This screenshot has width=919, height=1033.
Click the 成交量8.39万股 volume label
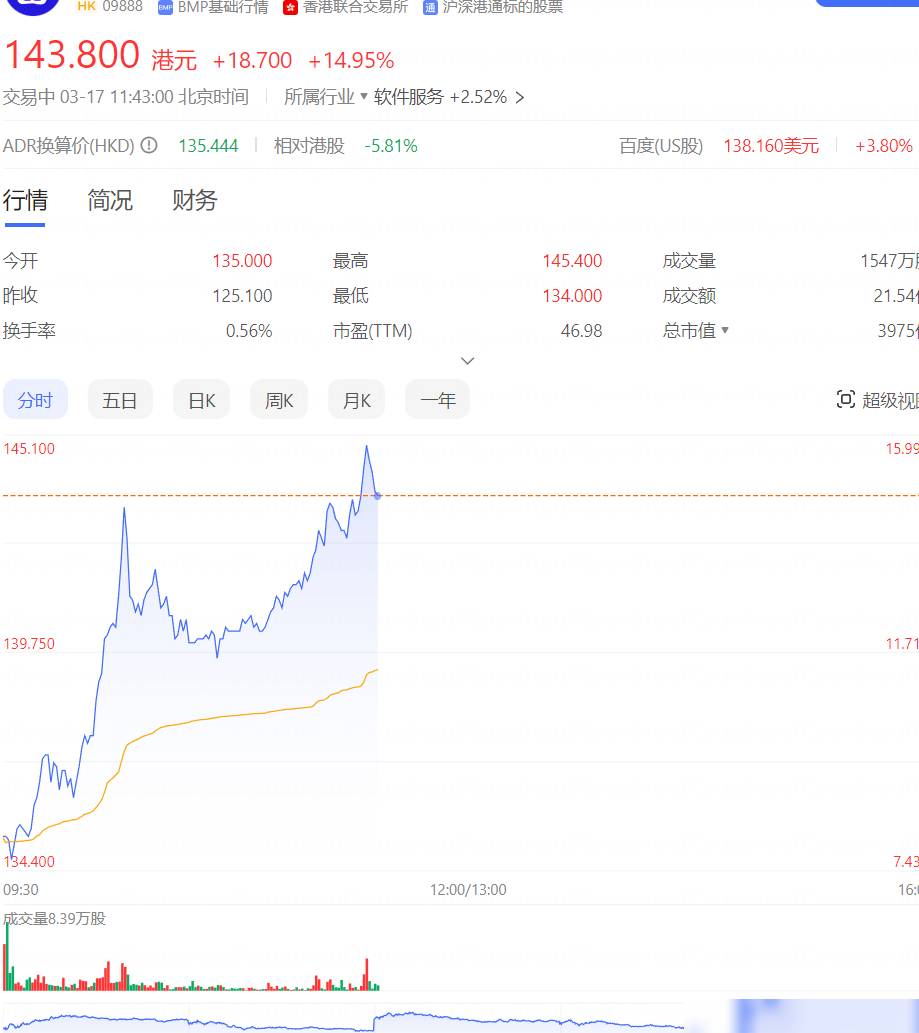pyautogui.click(x=54, y=918)
